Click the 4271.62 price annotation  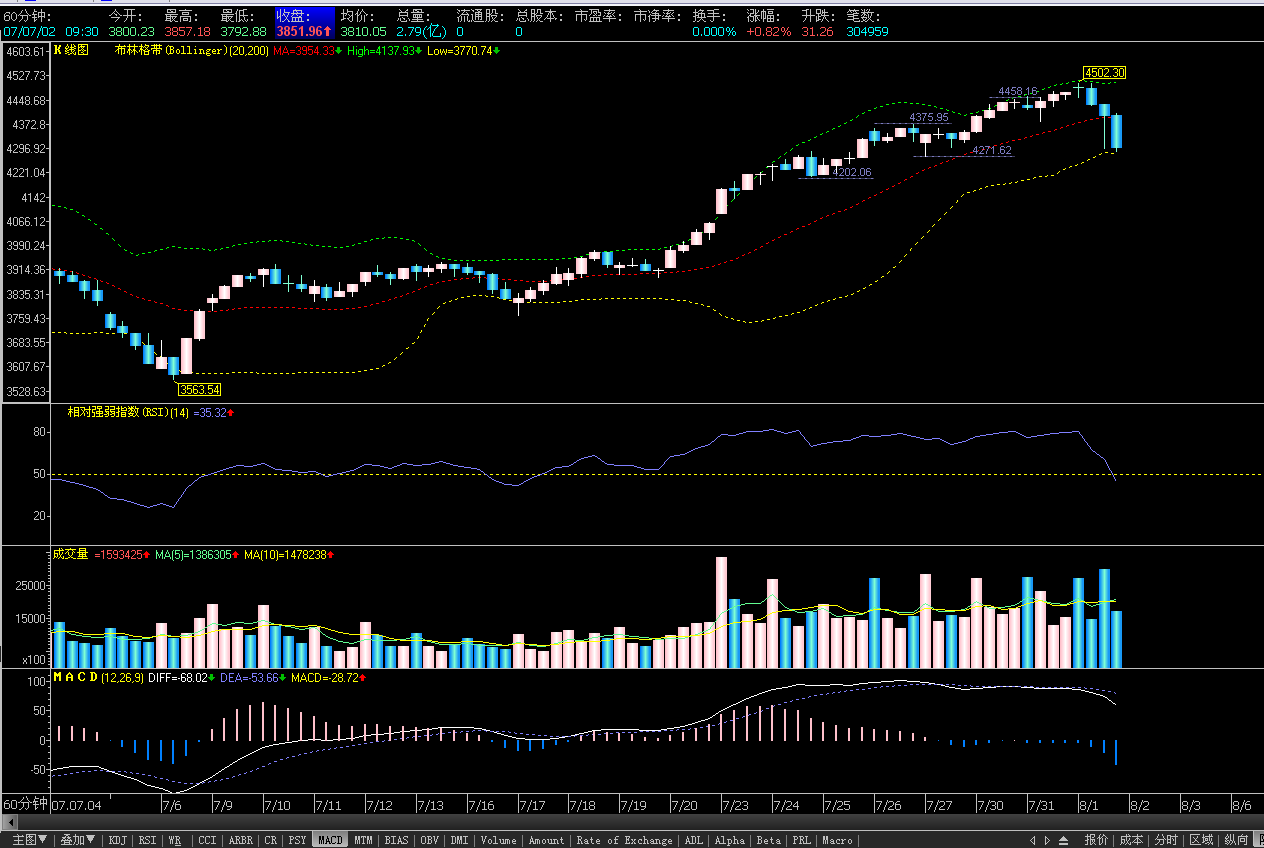[x=991, y=150]
